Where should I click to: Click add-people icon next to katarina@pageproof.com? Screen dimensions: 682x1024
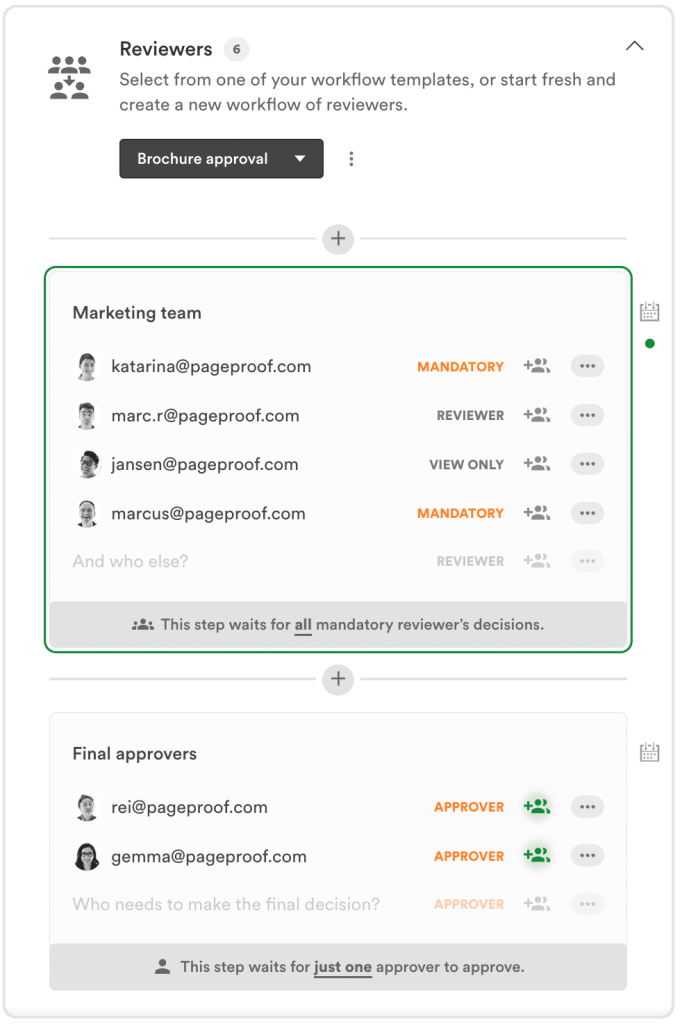pos(537,366)
